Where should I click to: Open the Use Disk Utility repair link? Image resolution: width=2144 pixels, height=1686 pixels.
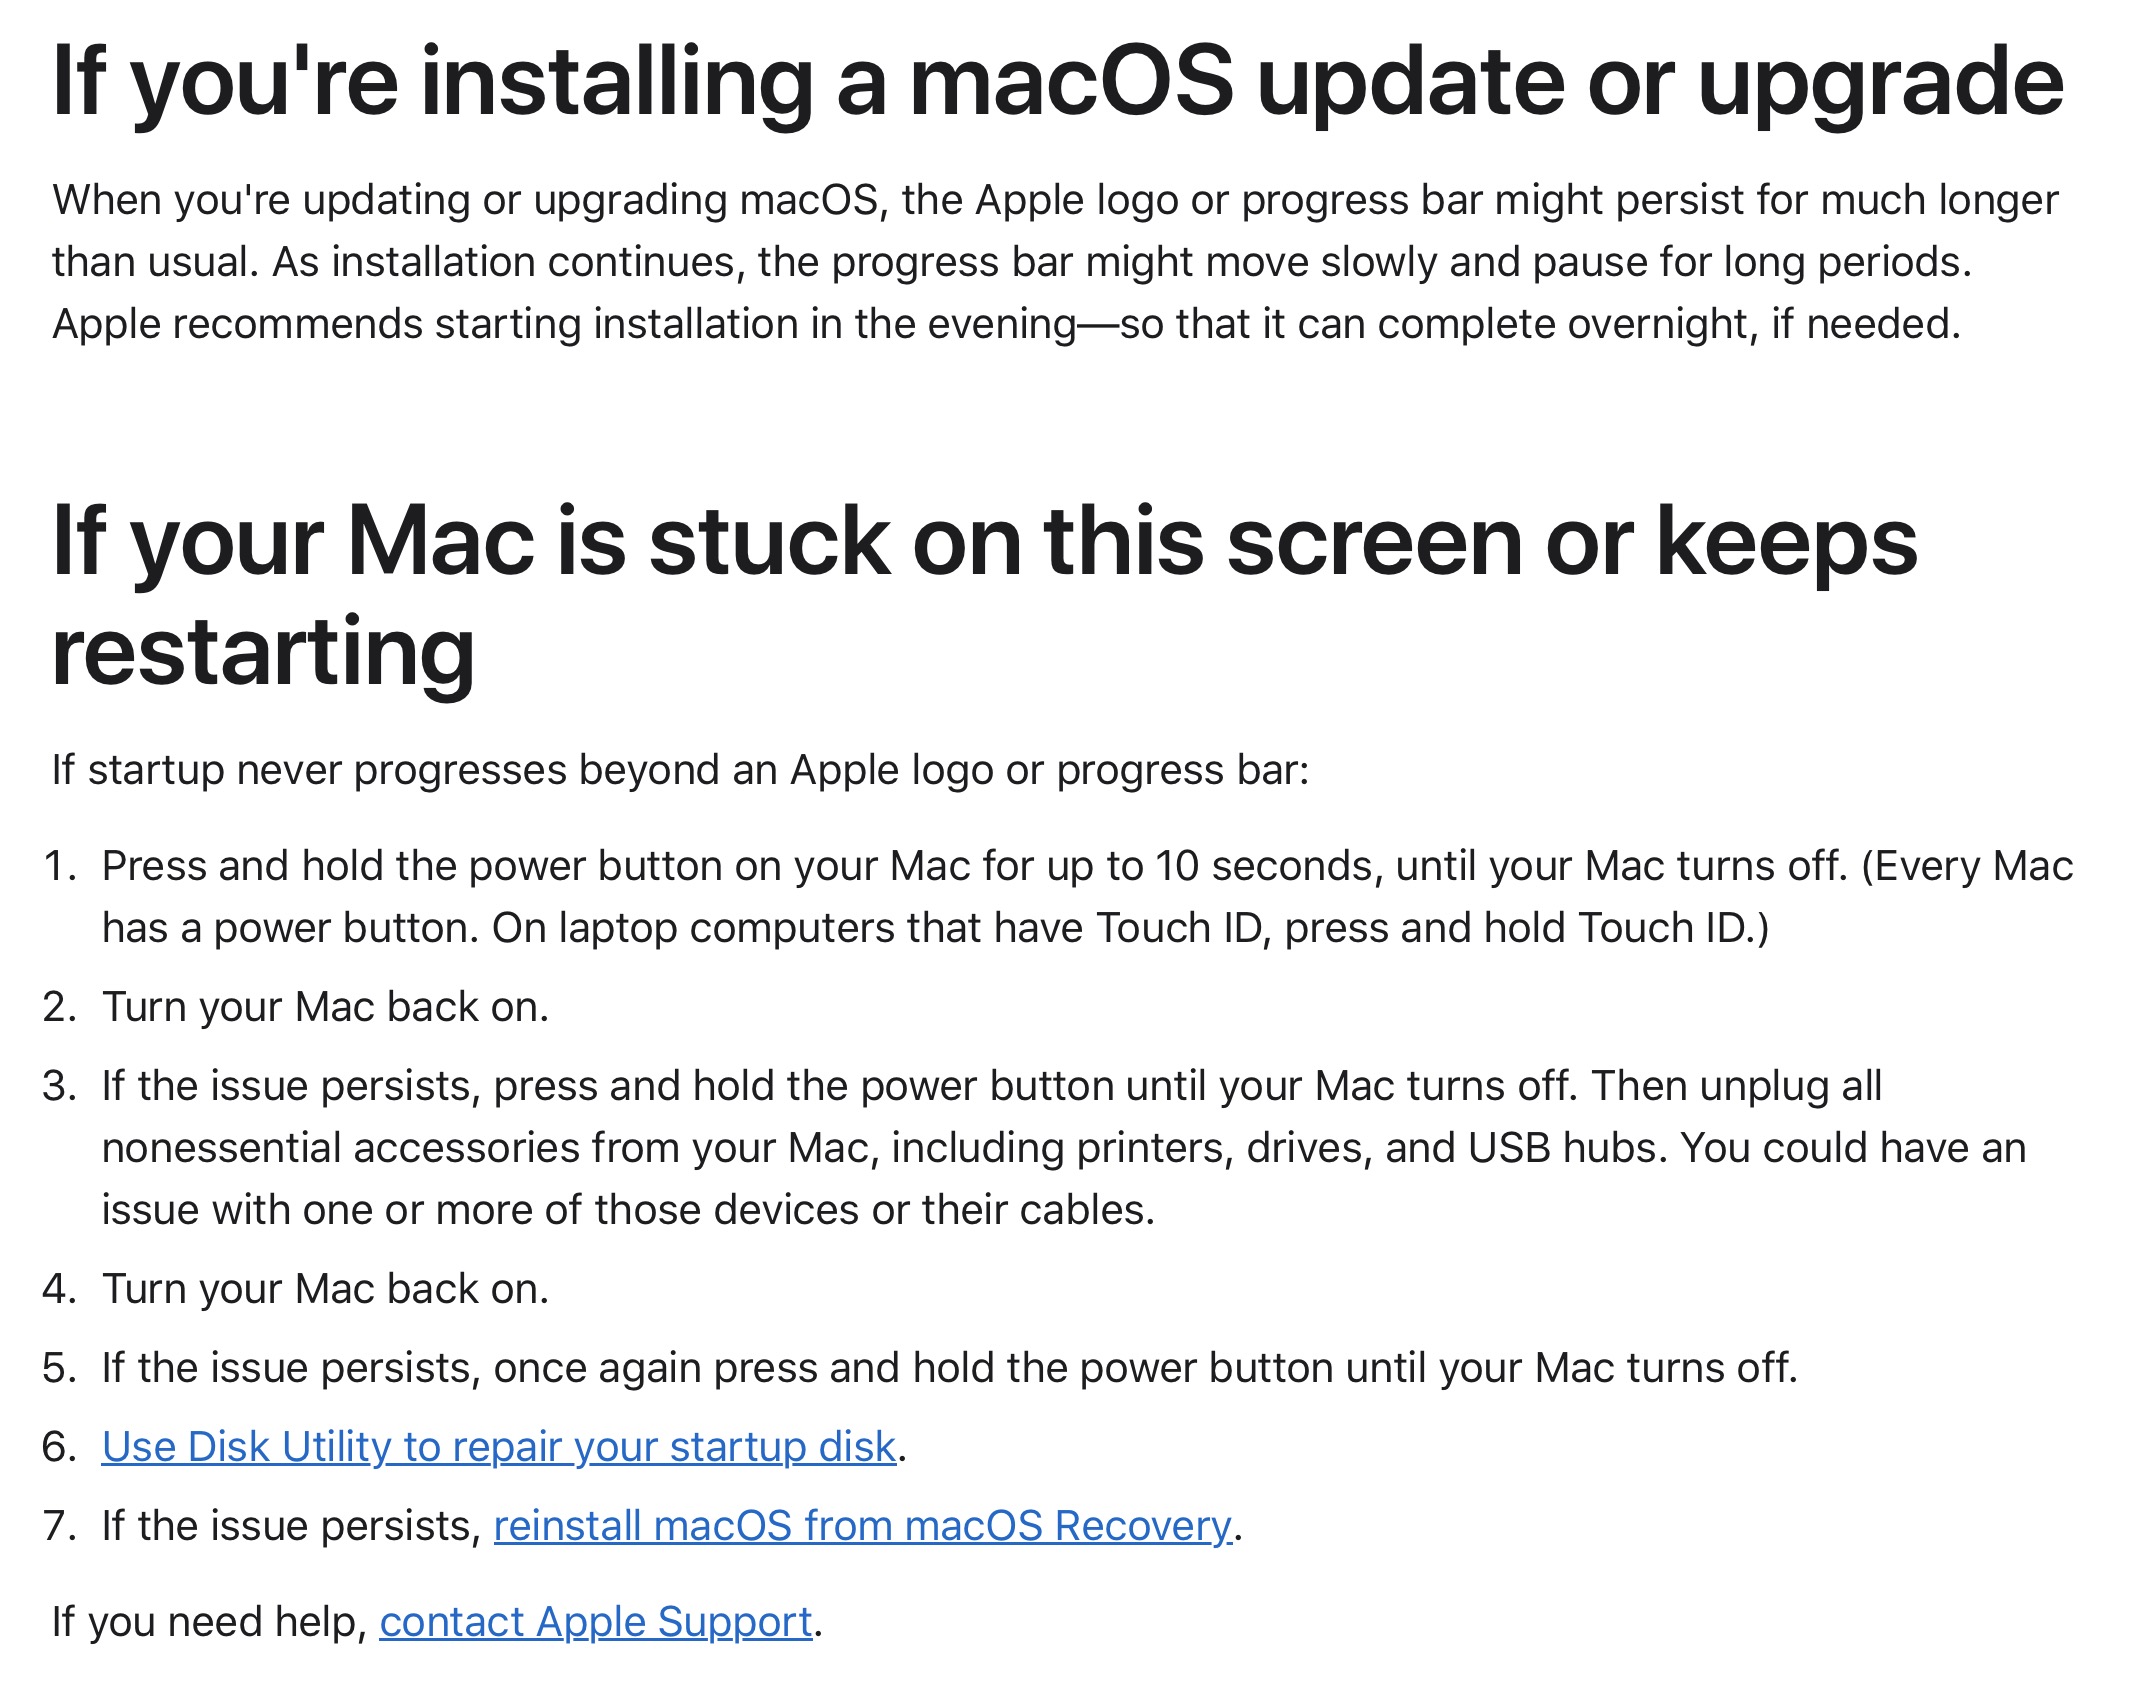click(498, 1447)
